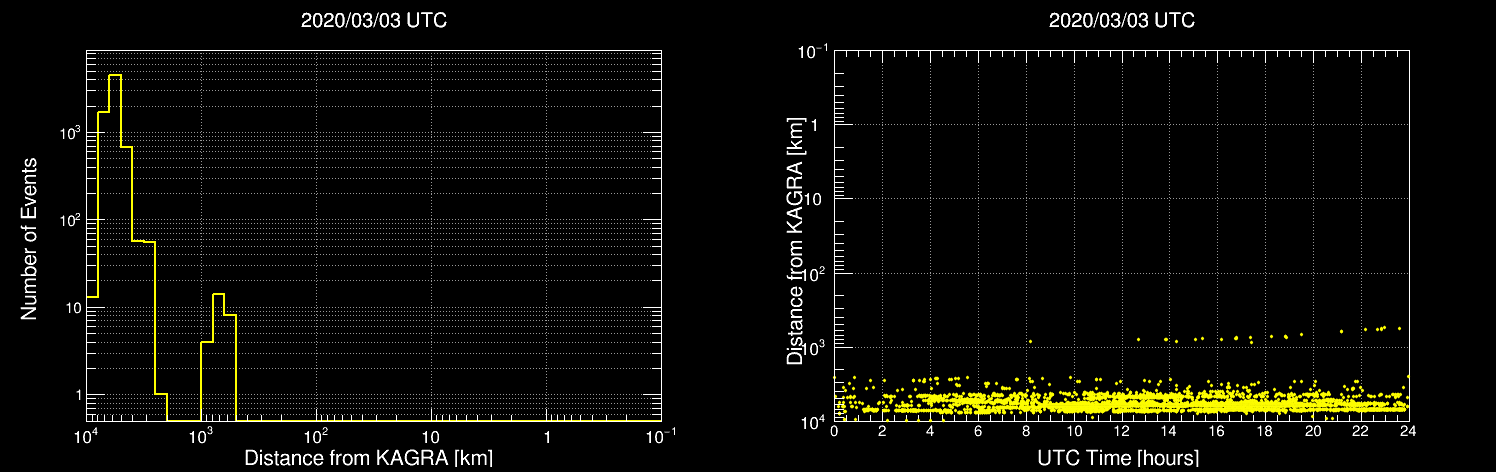Click the right scatter plot title "2020/03/03 UTC"

tap(1122, 21)
